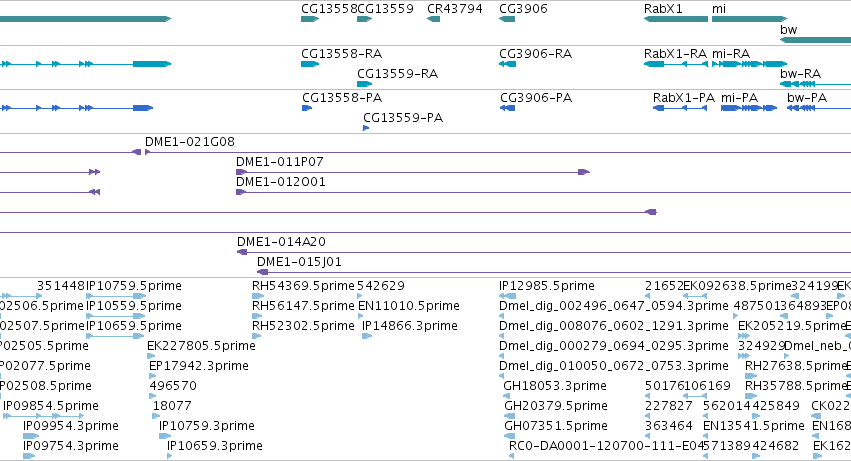Click the CG13558-PA protein label
The image size is (851, 461).
pyautogui.click(x=342, y=98)
